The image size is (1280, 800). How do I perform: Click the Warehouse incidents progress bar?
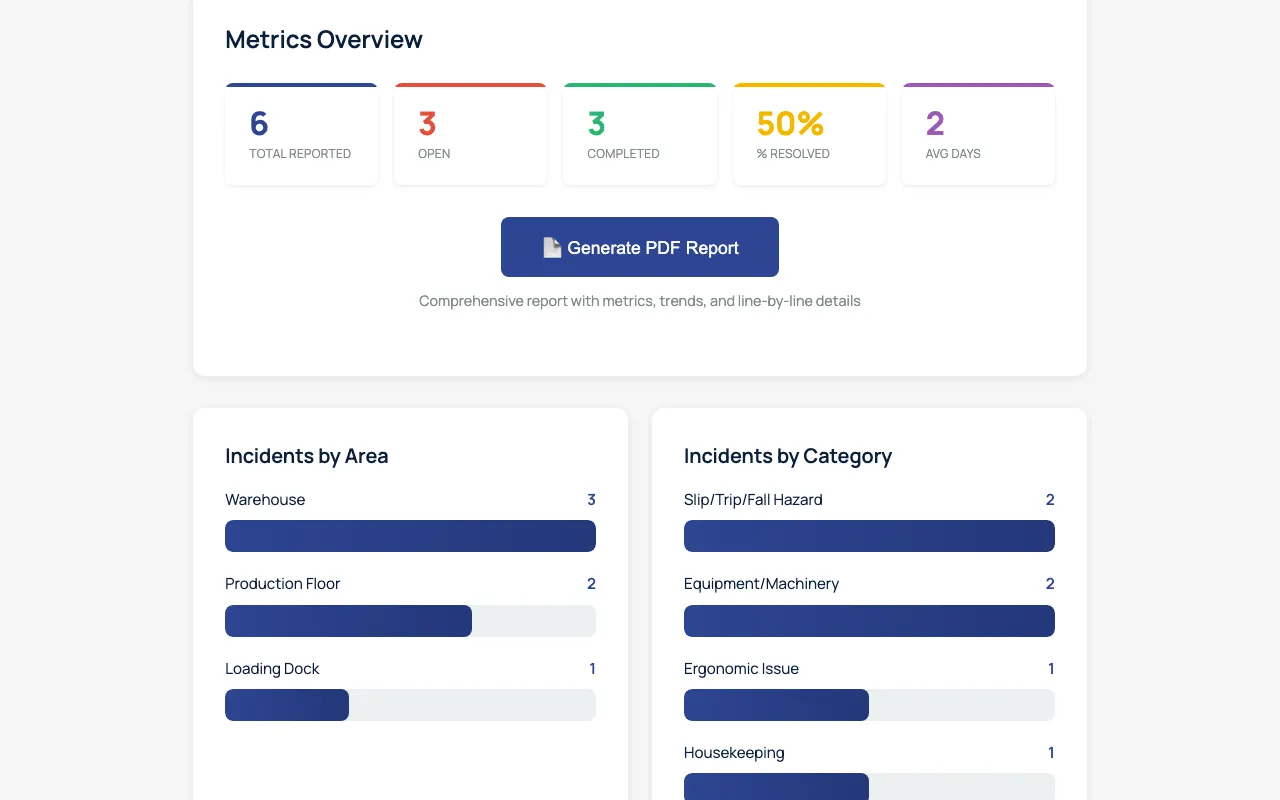point(410,536)
